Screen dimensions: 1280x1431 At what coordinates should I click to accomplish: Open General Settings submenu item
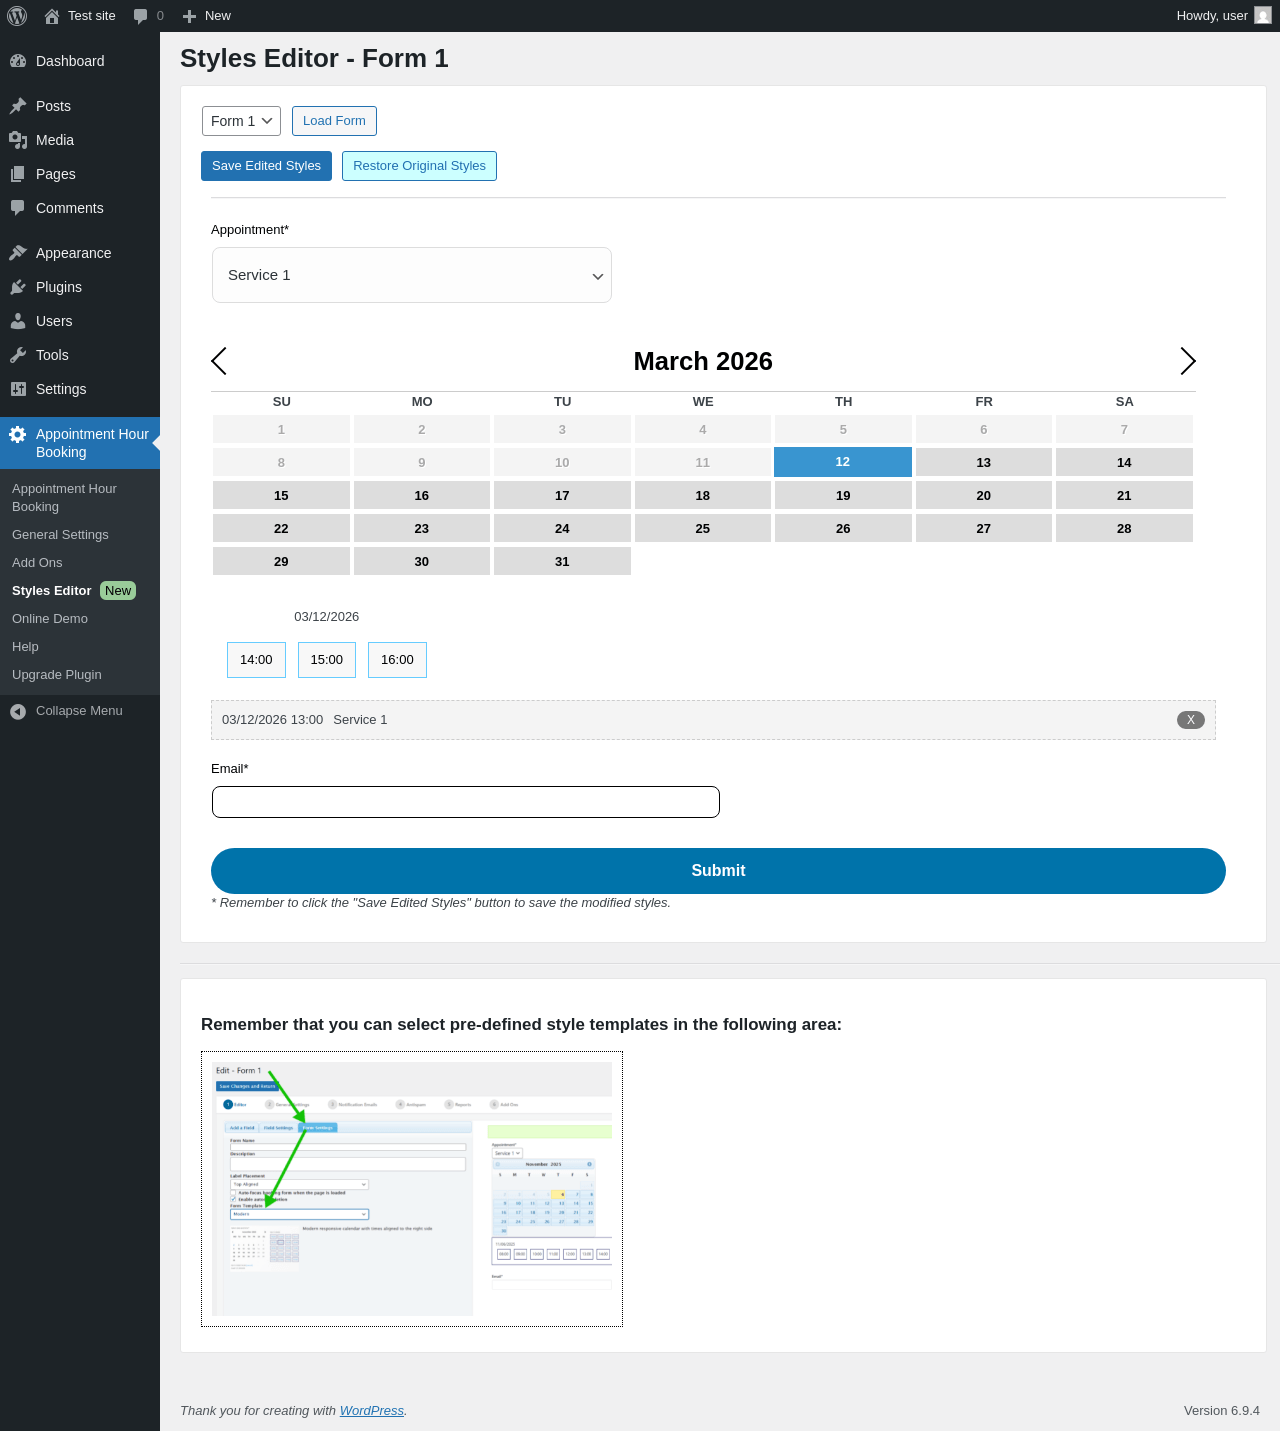click(60, 535)
